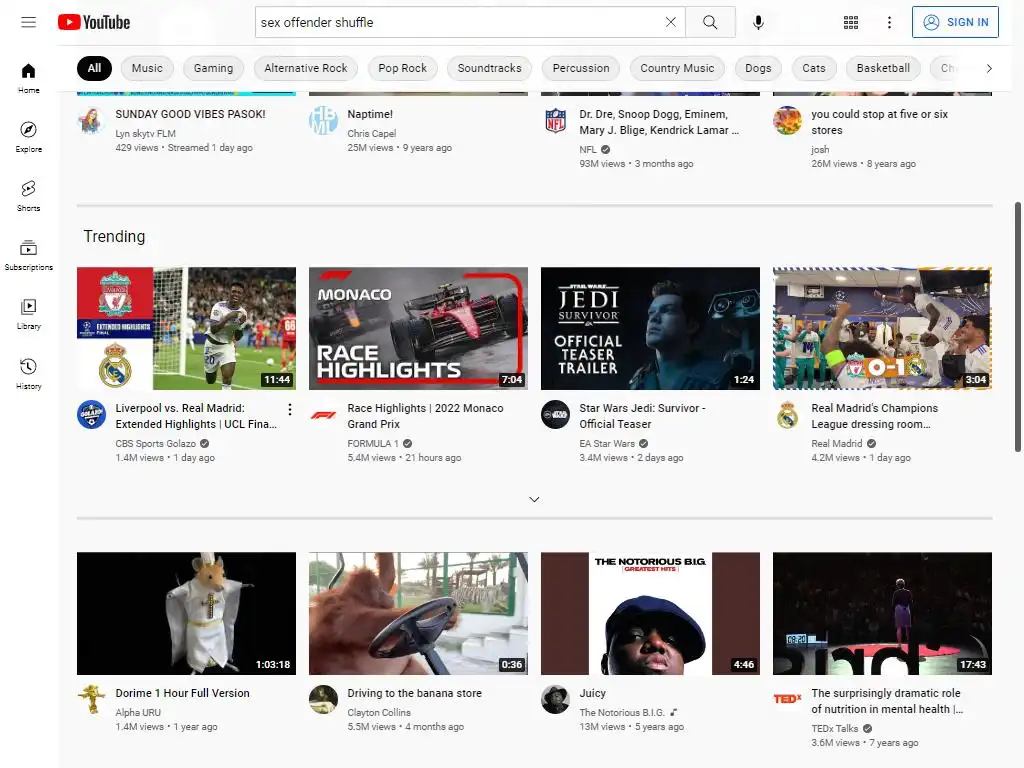The image size is (1024, 768).
Task: Open 'Star Wars Jedi: Survivor - Official Teaser' title
Action: (643, 416)
